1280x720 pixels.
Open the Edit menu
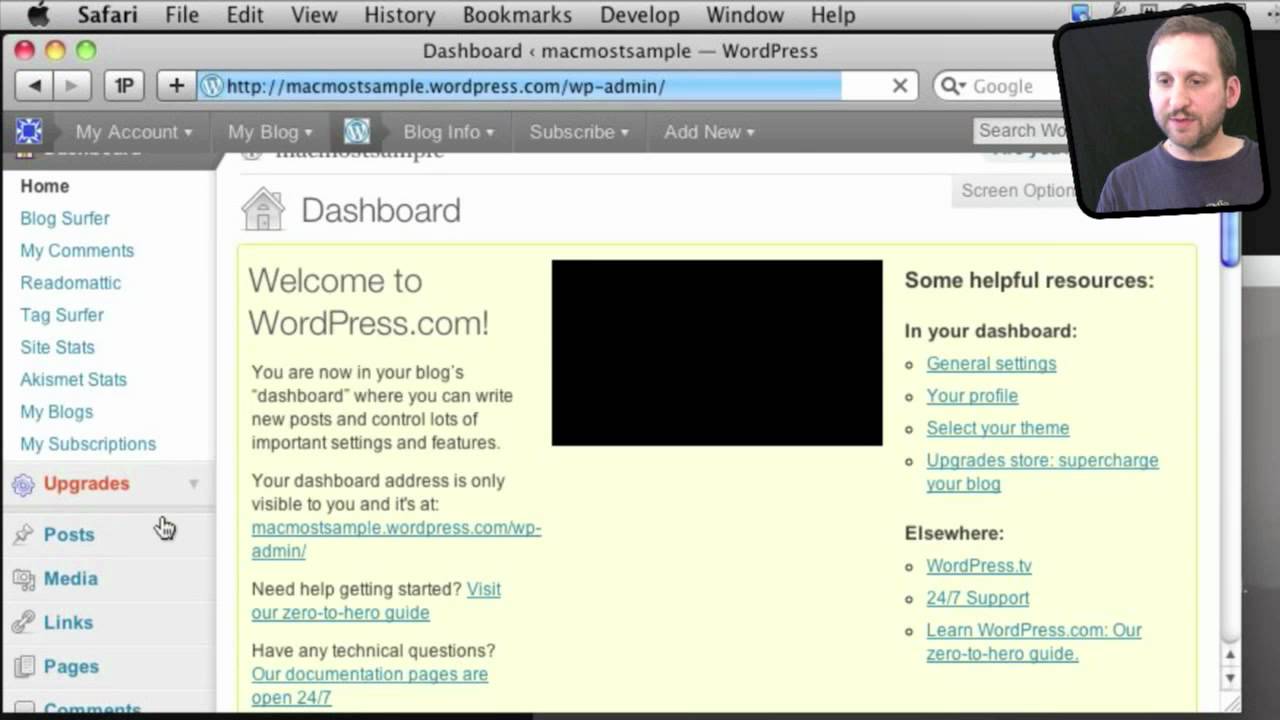click(245, 15)
